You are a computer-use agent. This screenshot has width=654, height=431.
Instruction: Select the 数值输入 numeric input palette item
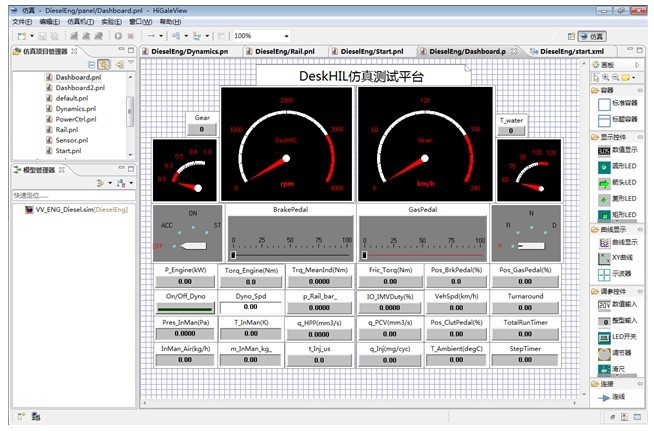pyautogui.click(x=618, y=305)
